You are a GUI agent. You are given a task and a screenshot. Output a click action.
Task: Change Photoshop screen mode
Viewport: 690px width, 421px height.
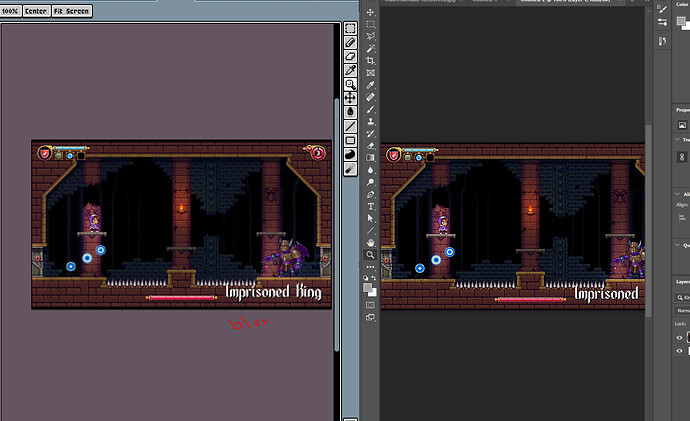coord(371,317)
